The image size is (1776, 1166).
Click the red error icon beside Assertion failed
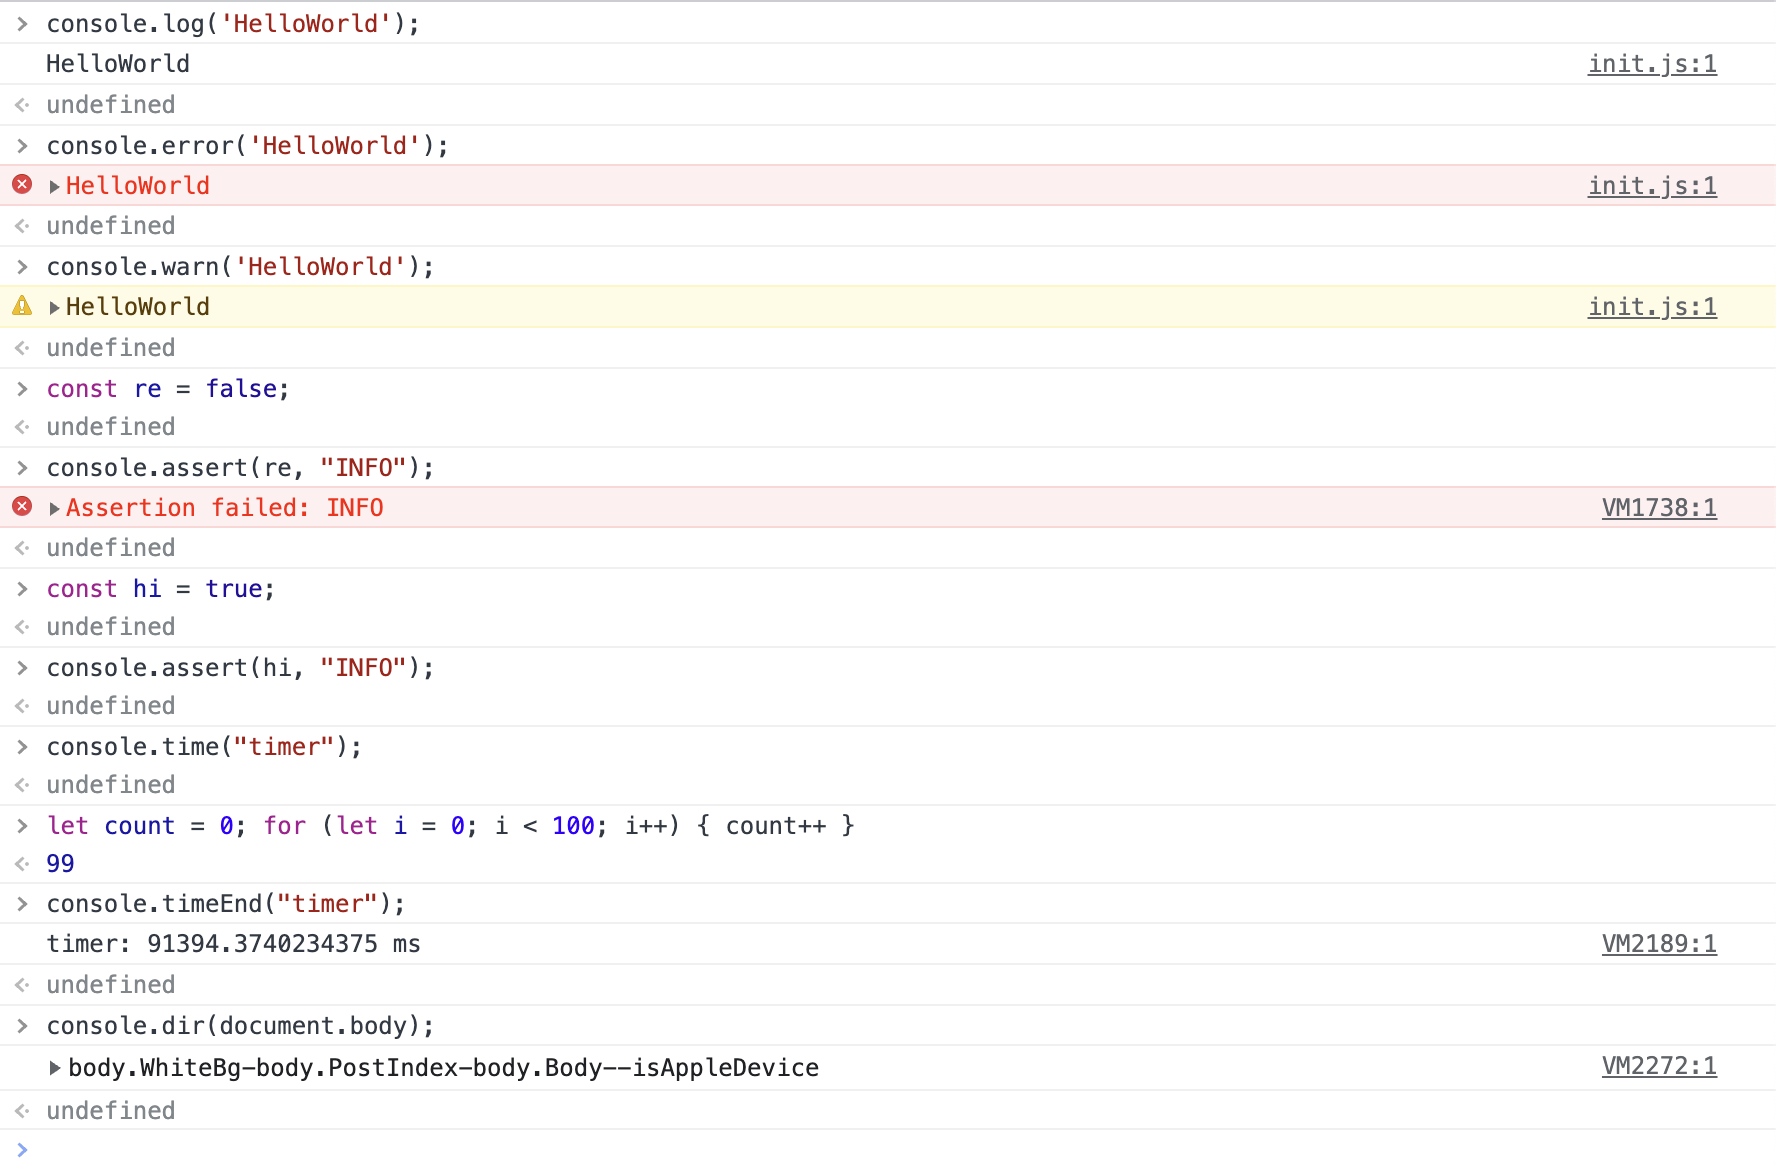pyautogui.click(x=22, y=507)
